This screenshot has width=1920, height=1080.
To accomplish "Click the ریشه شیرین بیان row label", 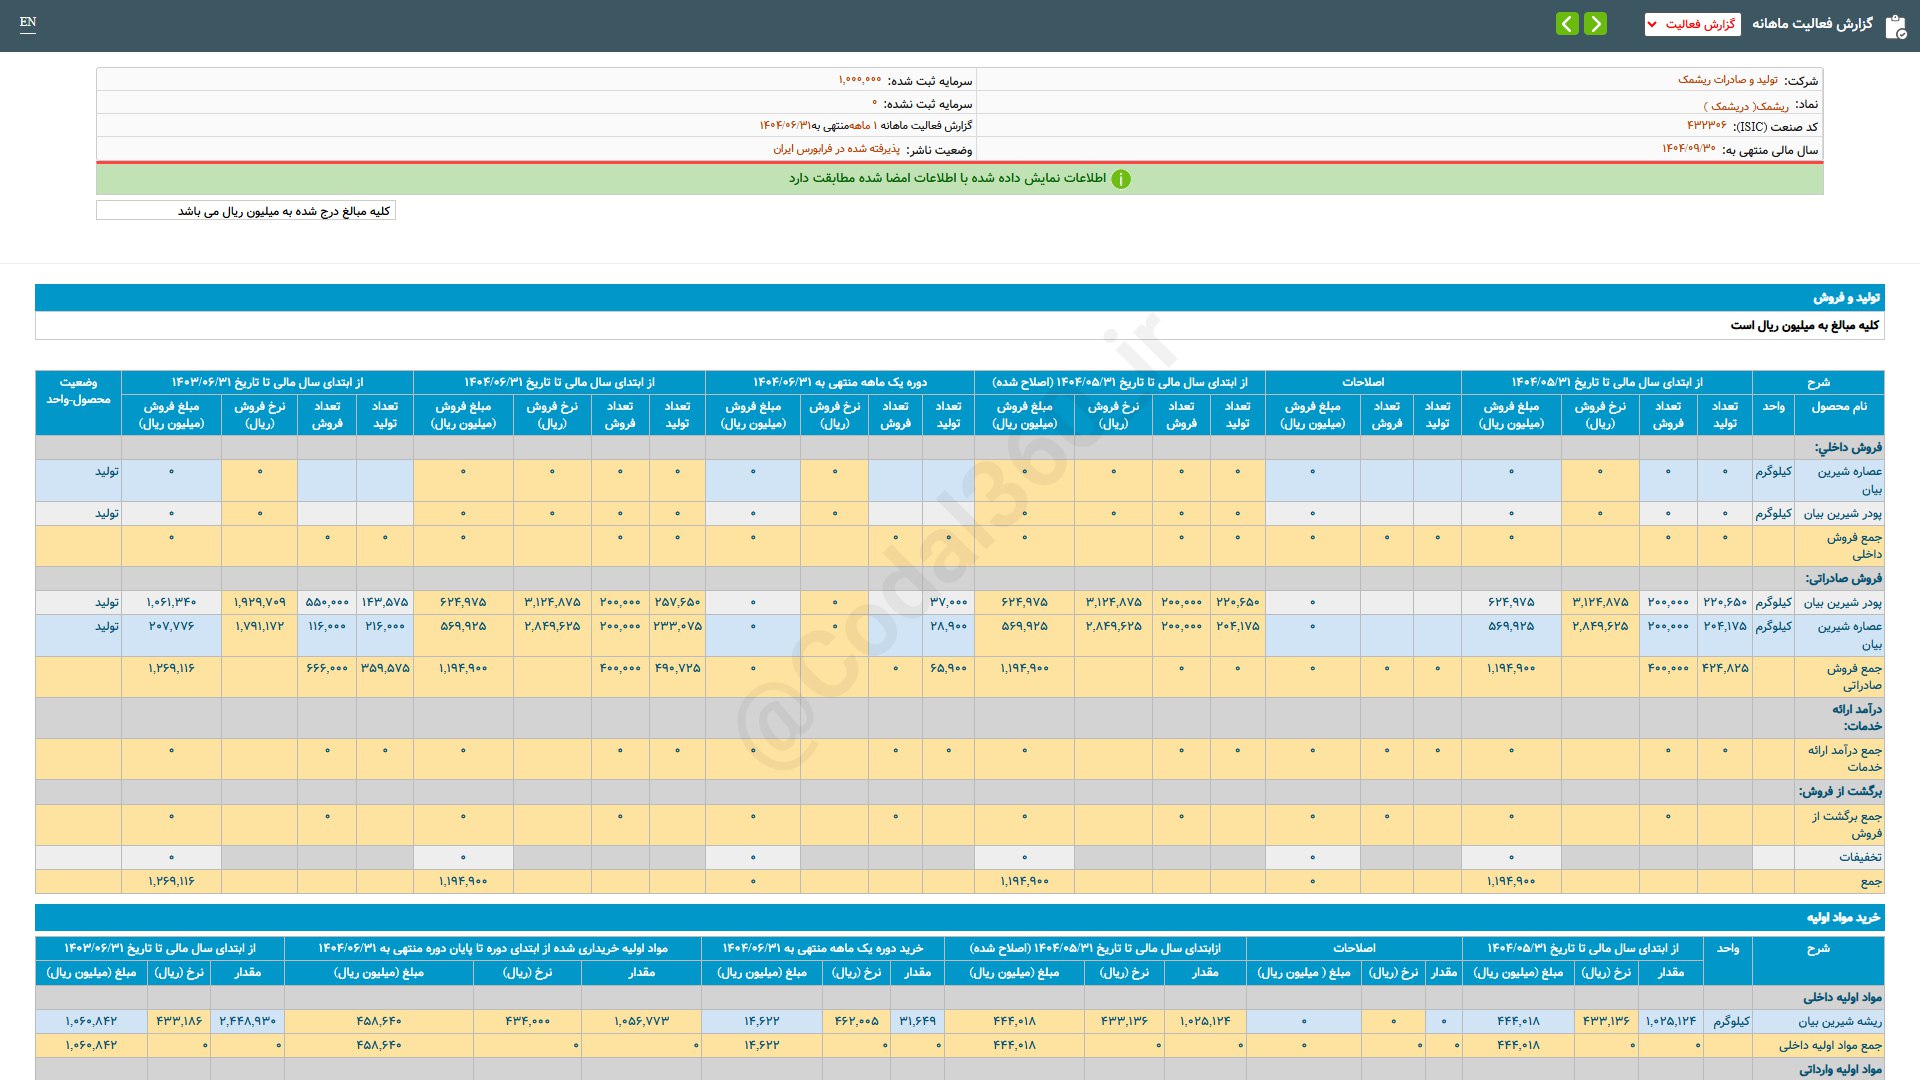I will (x=1839, y=1021).
